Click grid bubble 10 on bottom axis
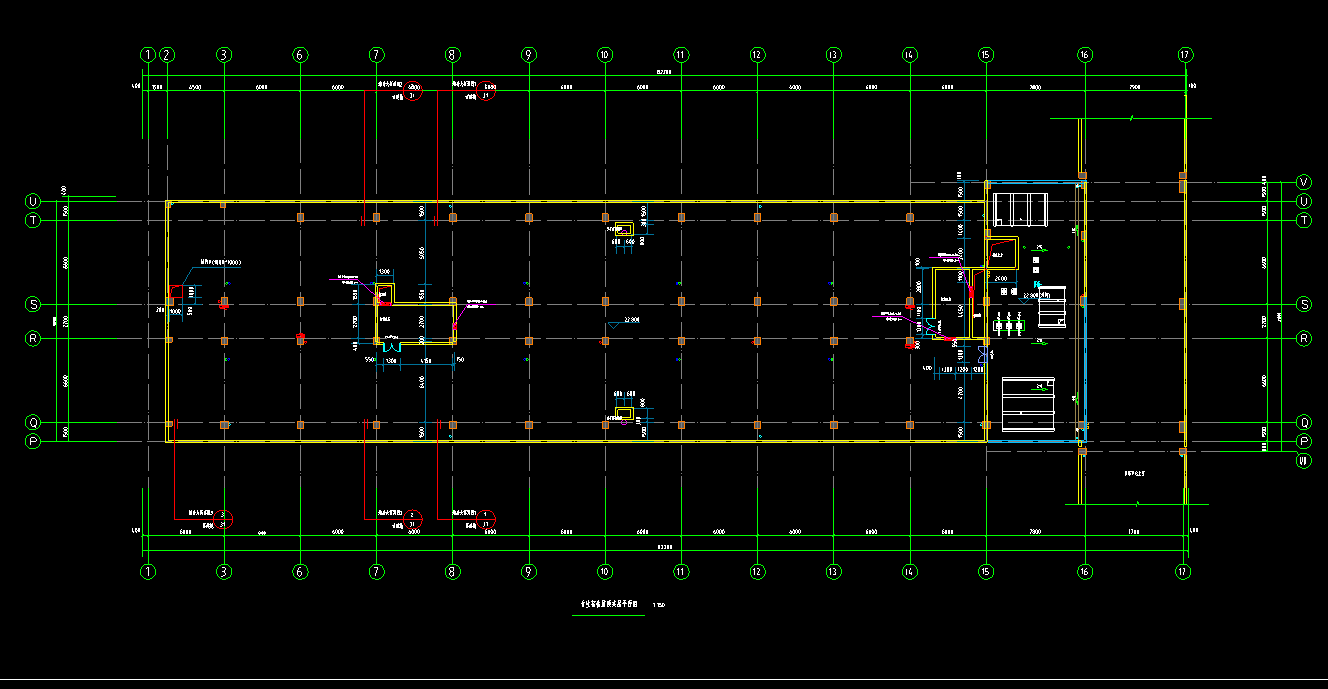This screenshot has width=1328, height=689. (604, 572)
